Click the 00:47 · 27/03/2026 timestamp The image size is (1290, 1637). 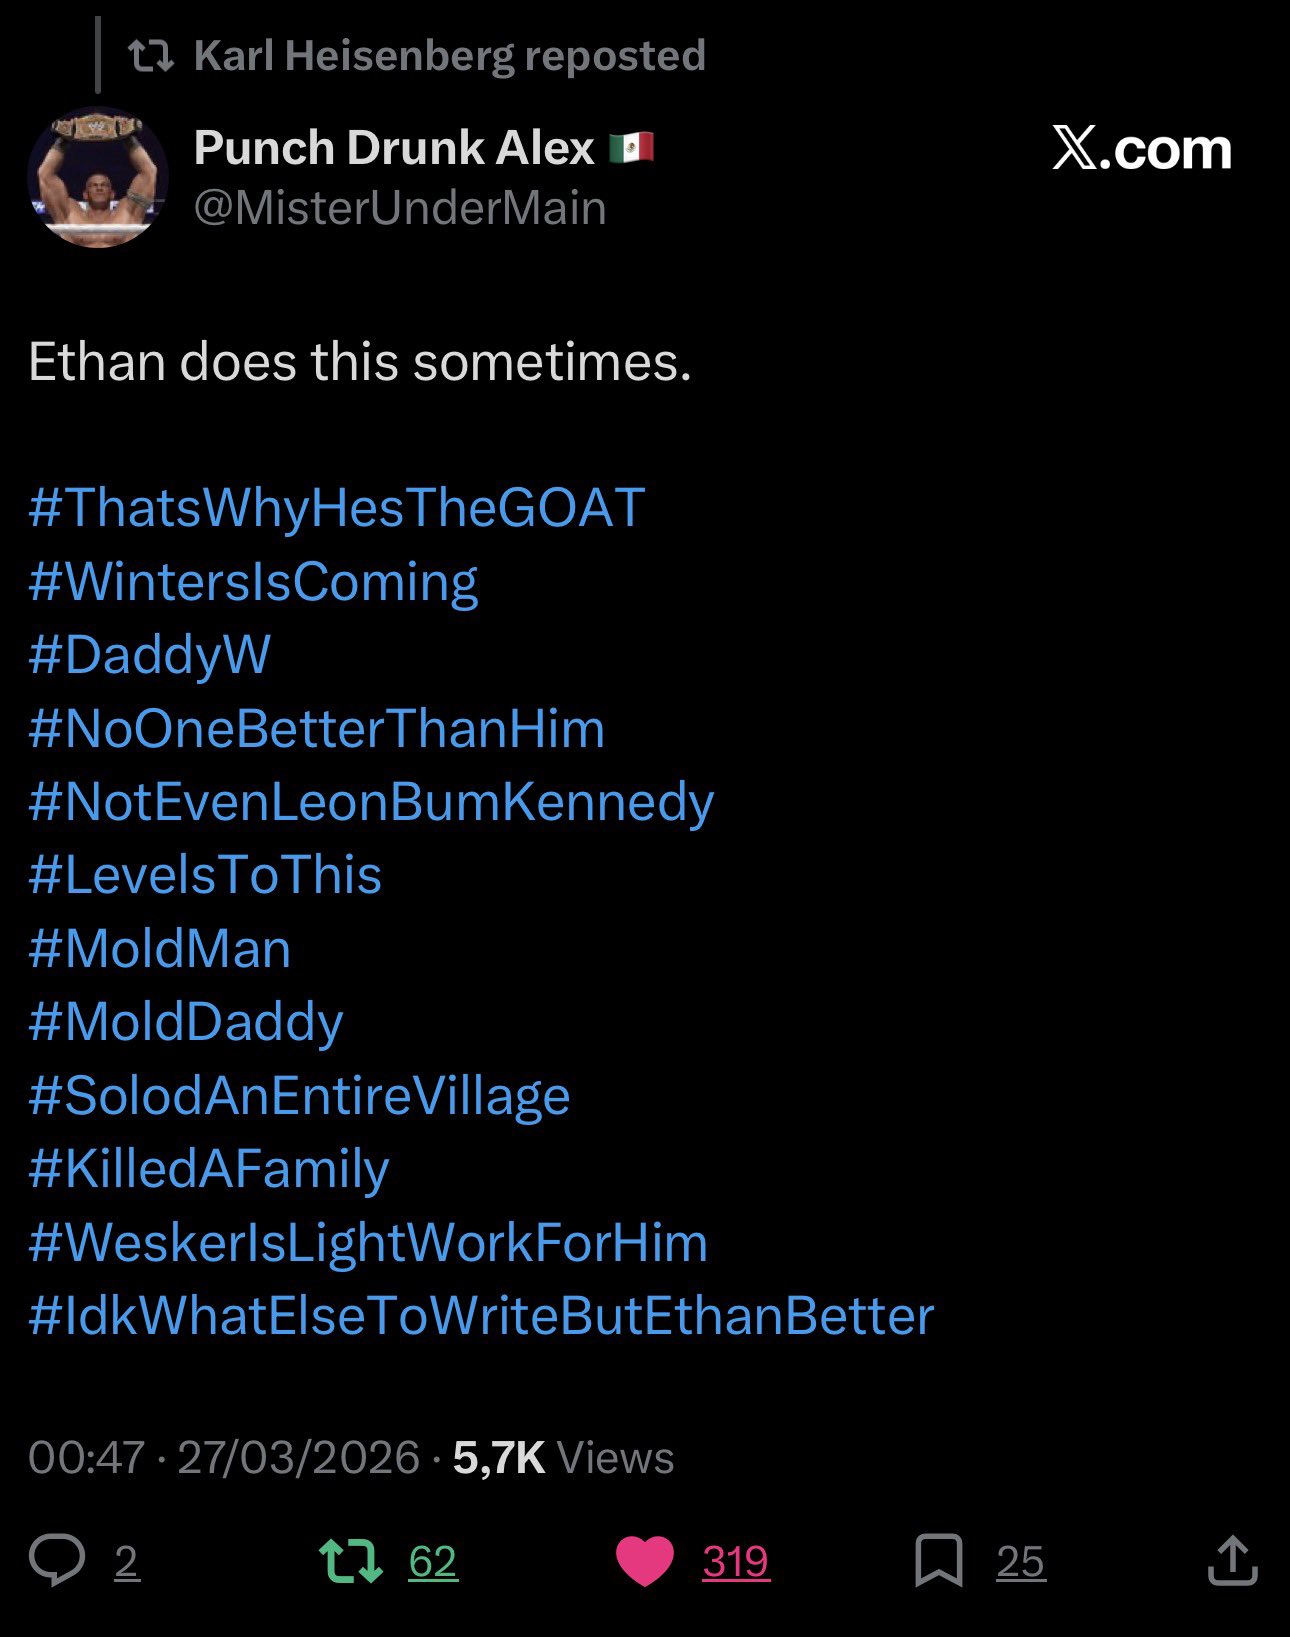point(223,1457)
